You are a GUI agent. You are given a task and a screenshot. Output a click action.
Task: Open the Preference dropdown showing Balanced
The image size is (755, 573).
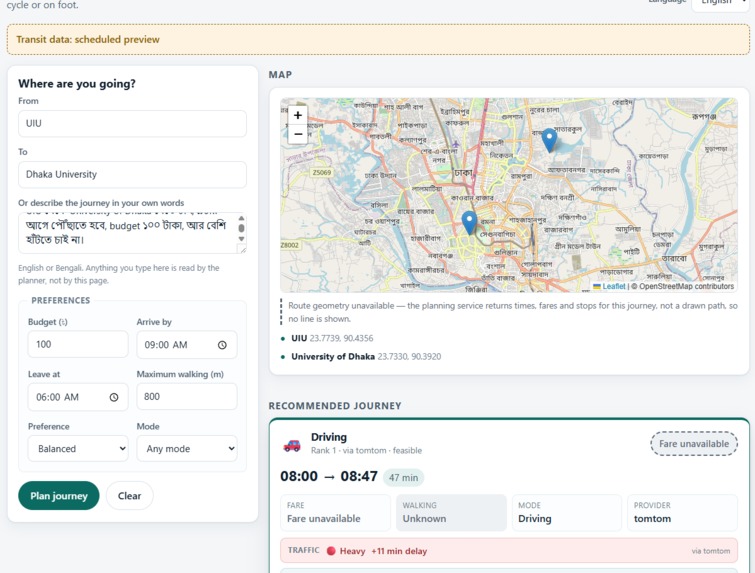pyautogui.click(x=78, y=449)
